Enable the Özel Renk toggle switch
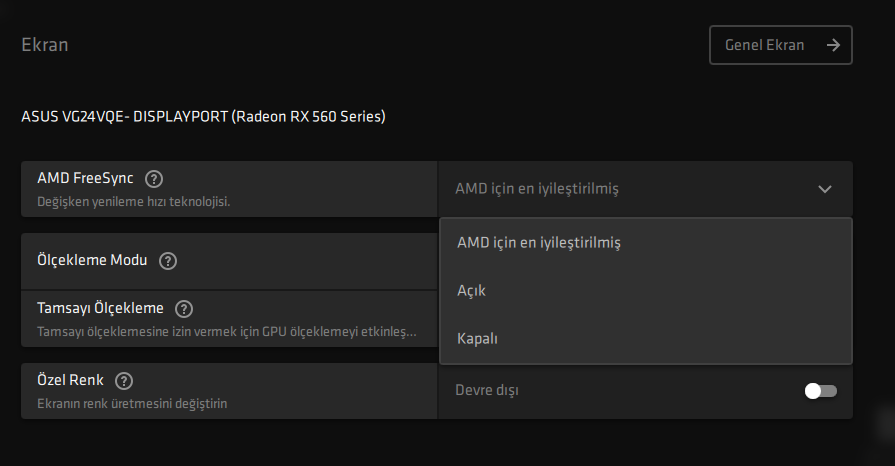895x466 pixels. [820, 390]
